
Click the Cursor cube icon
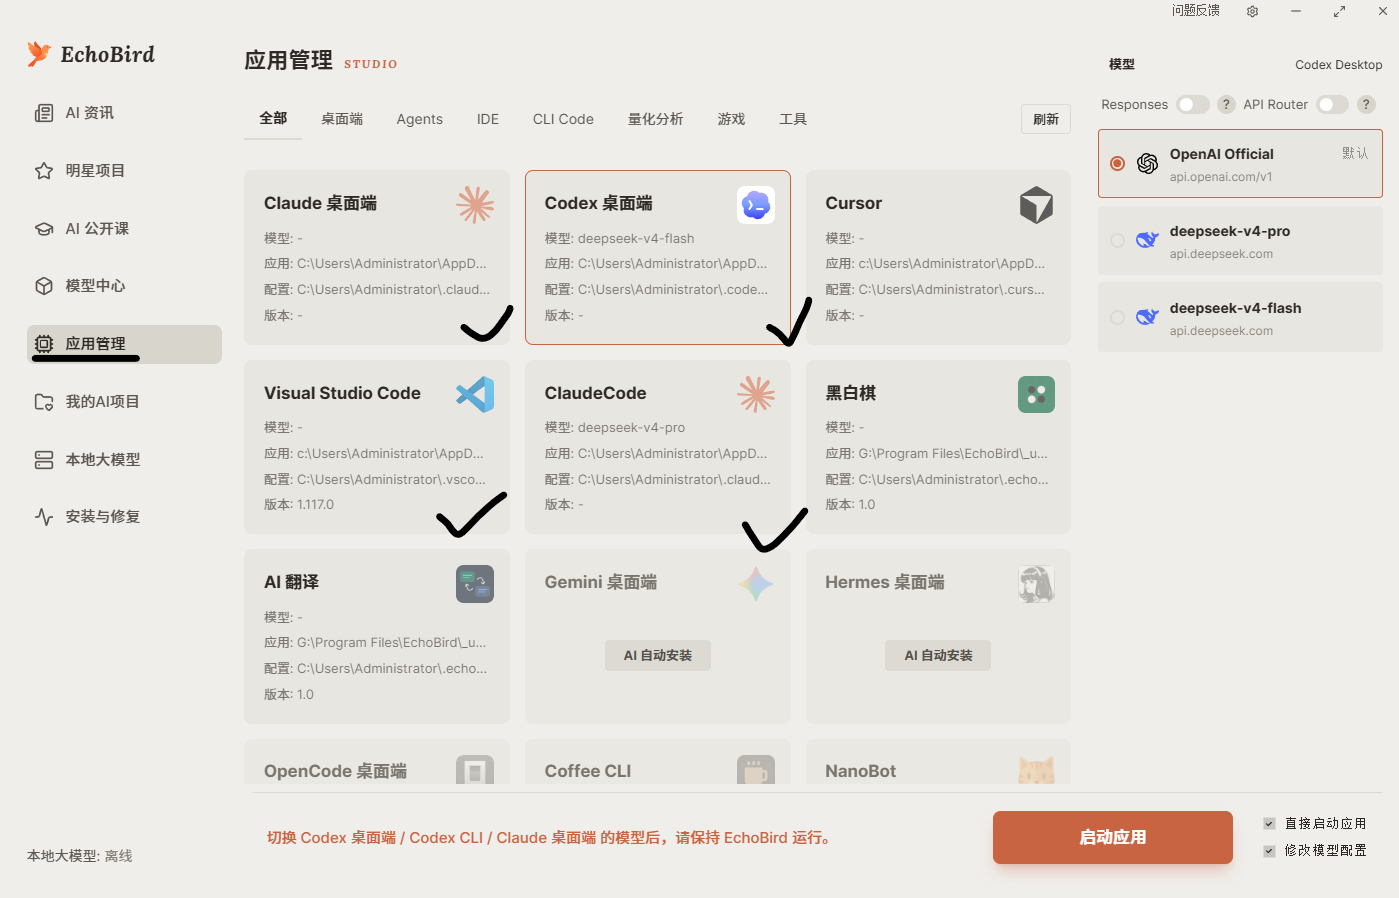pos(1036,205)
